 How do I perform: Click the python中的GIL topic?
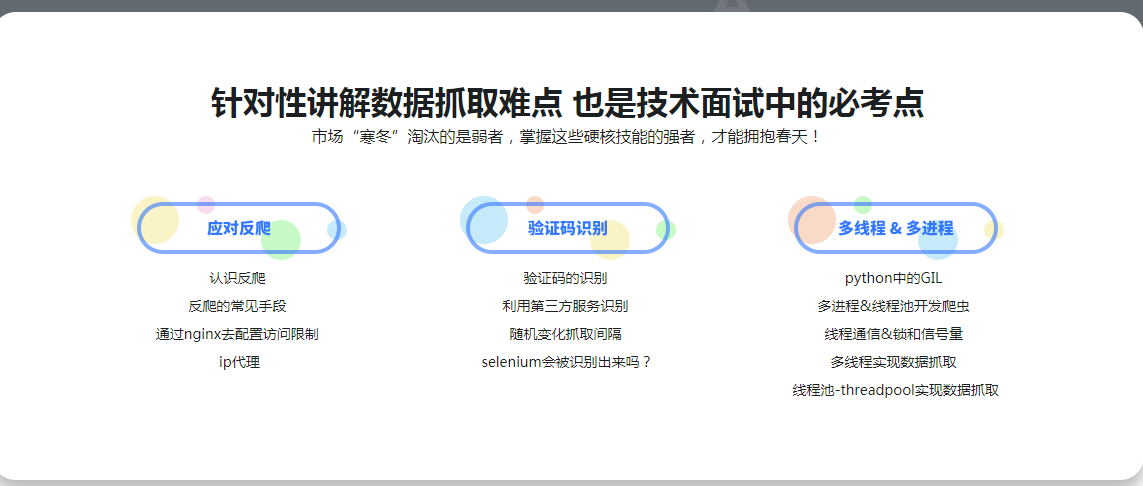coord(893,278)
